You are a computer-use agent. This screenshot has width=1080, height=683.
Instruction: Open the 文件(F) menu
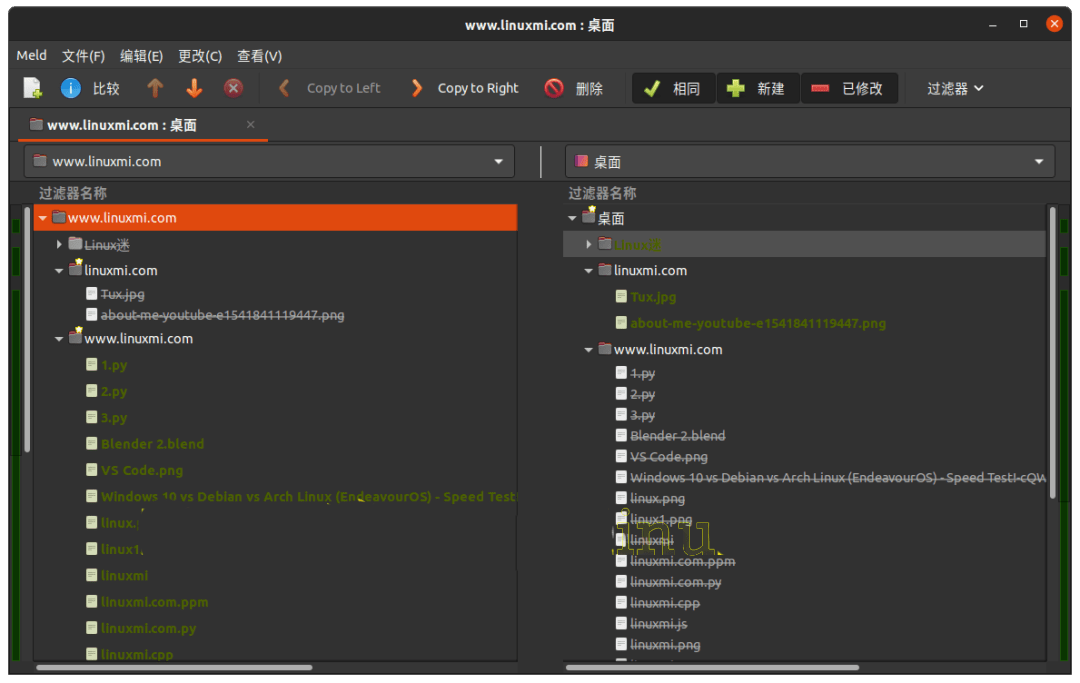(83, 56)
